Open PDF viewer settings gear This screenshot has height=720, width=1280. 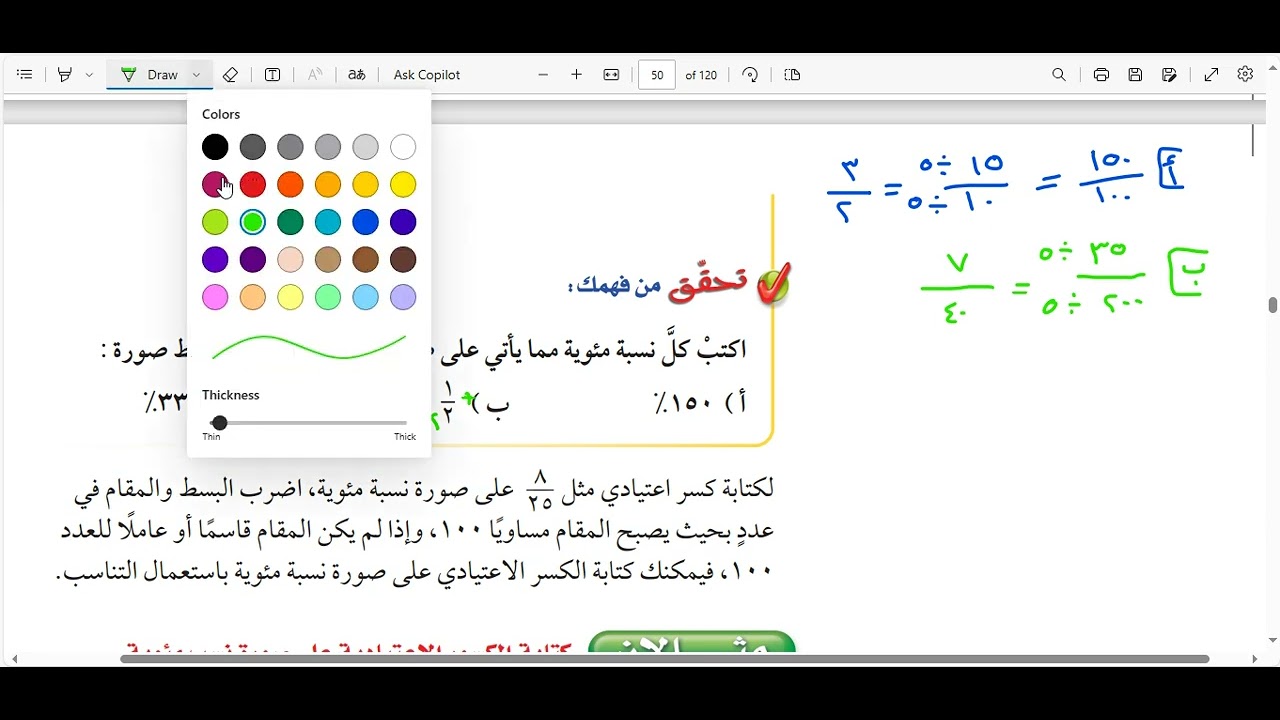1245,75
